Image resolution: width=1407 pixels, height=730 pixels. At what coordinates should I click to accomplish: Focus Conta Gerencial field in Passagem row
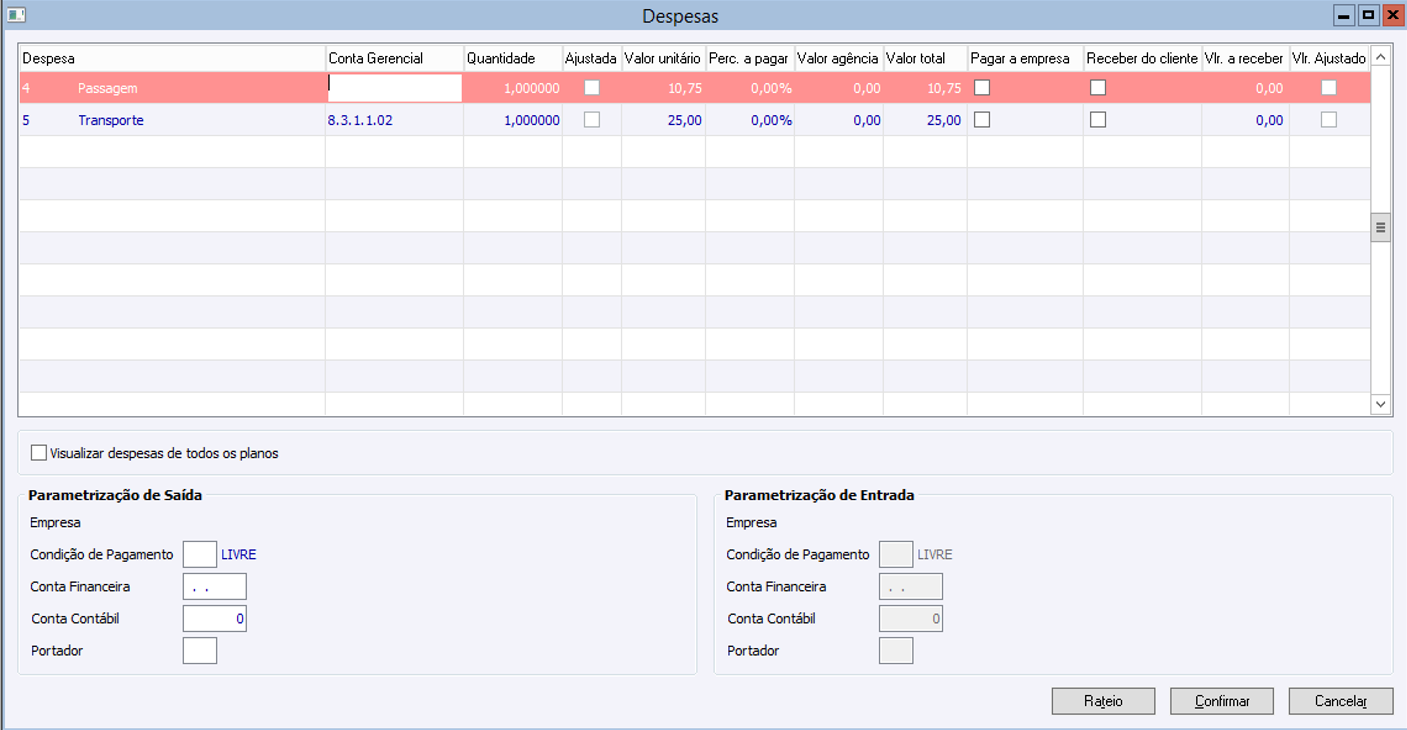[395, 88]
